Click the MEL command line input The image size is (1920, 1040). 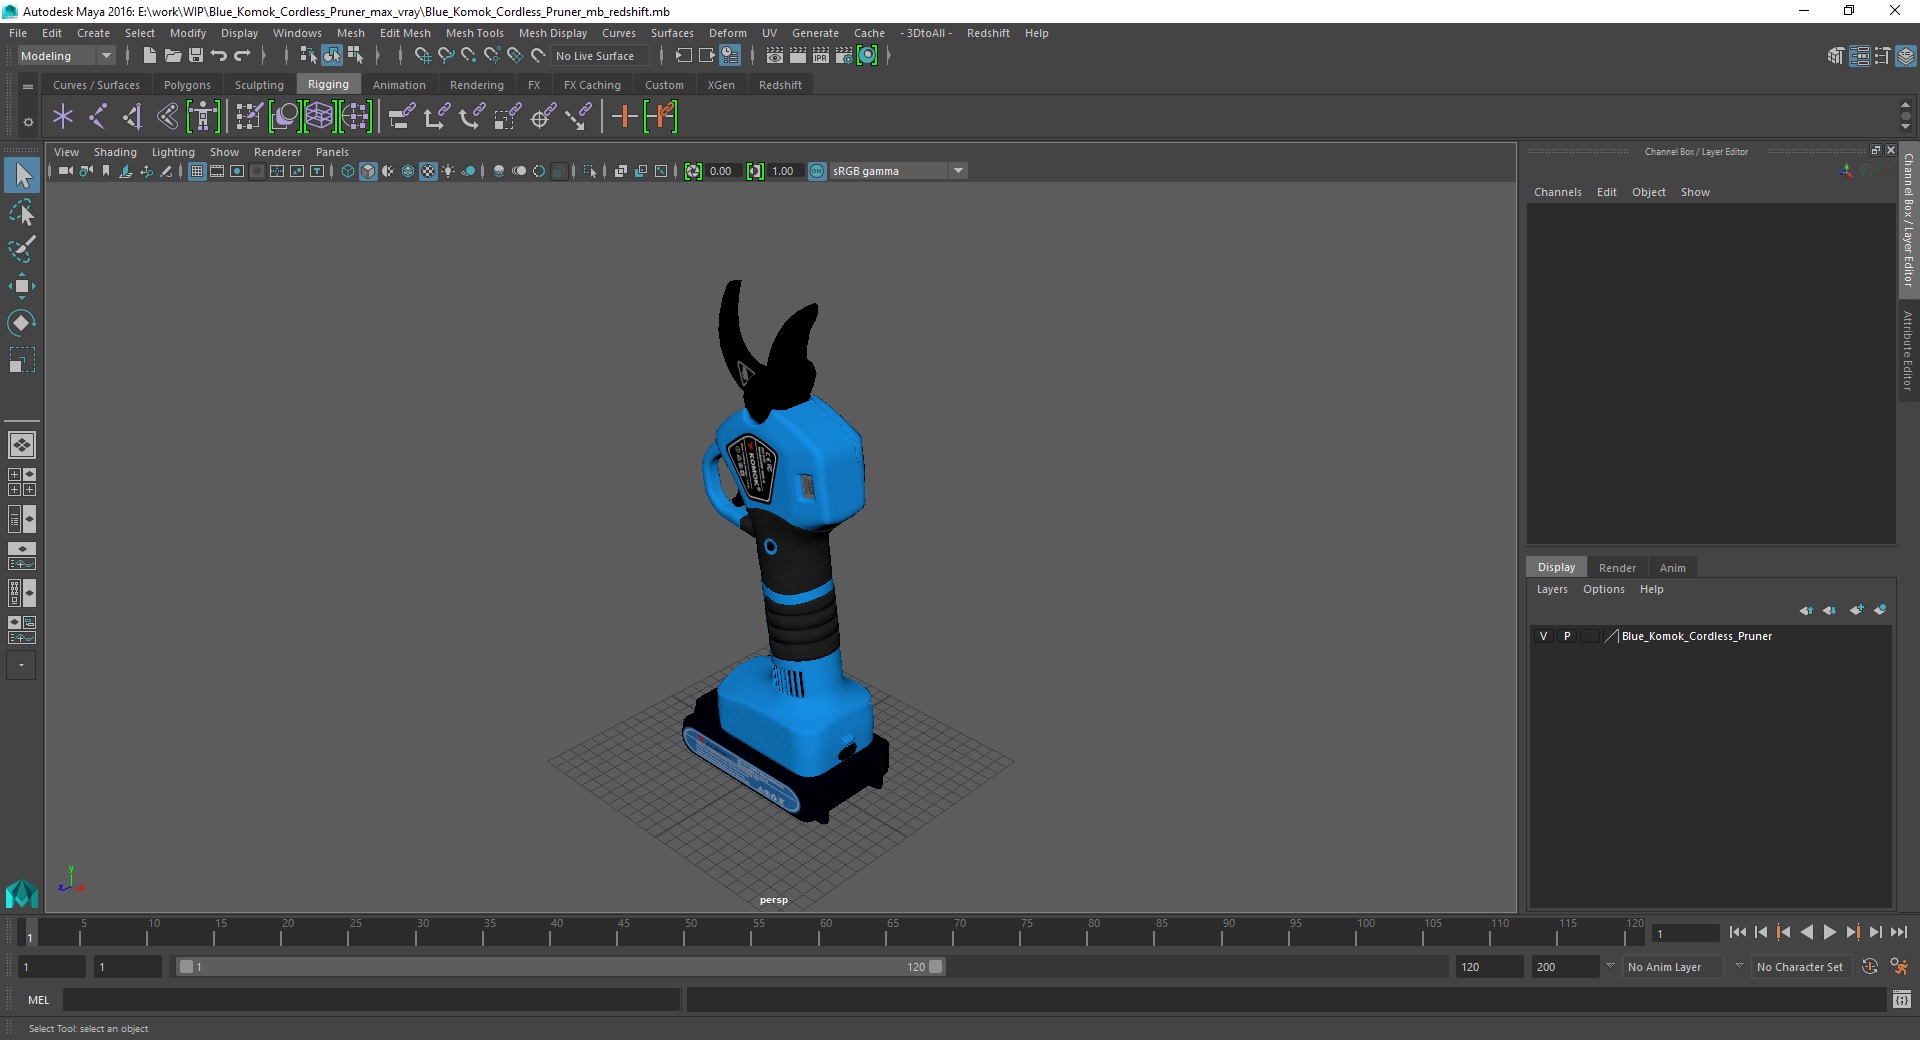pyautogui.click(x=371, y=1000)
